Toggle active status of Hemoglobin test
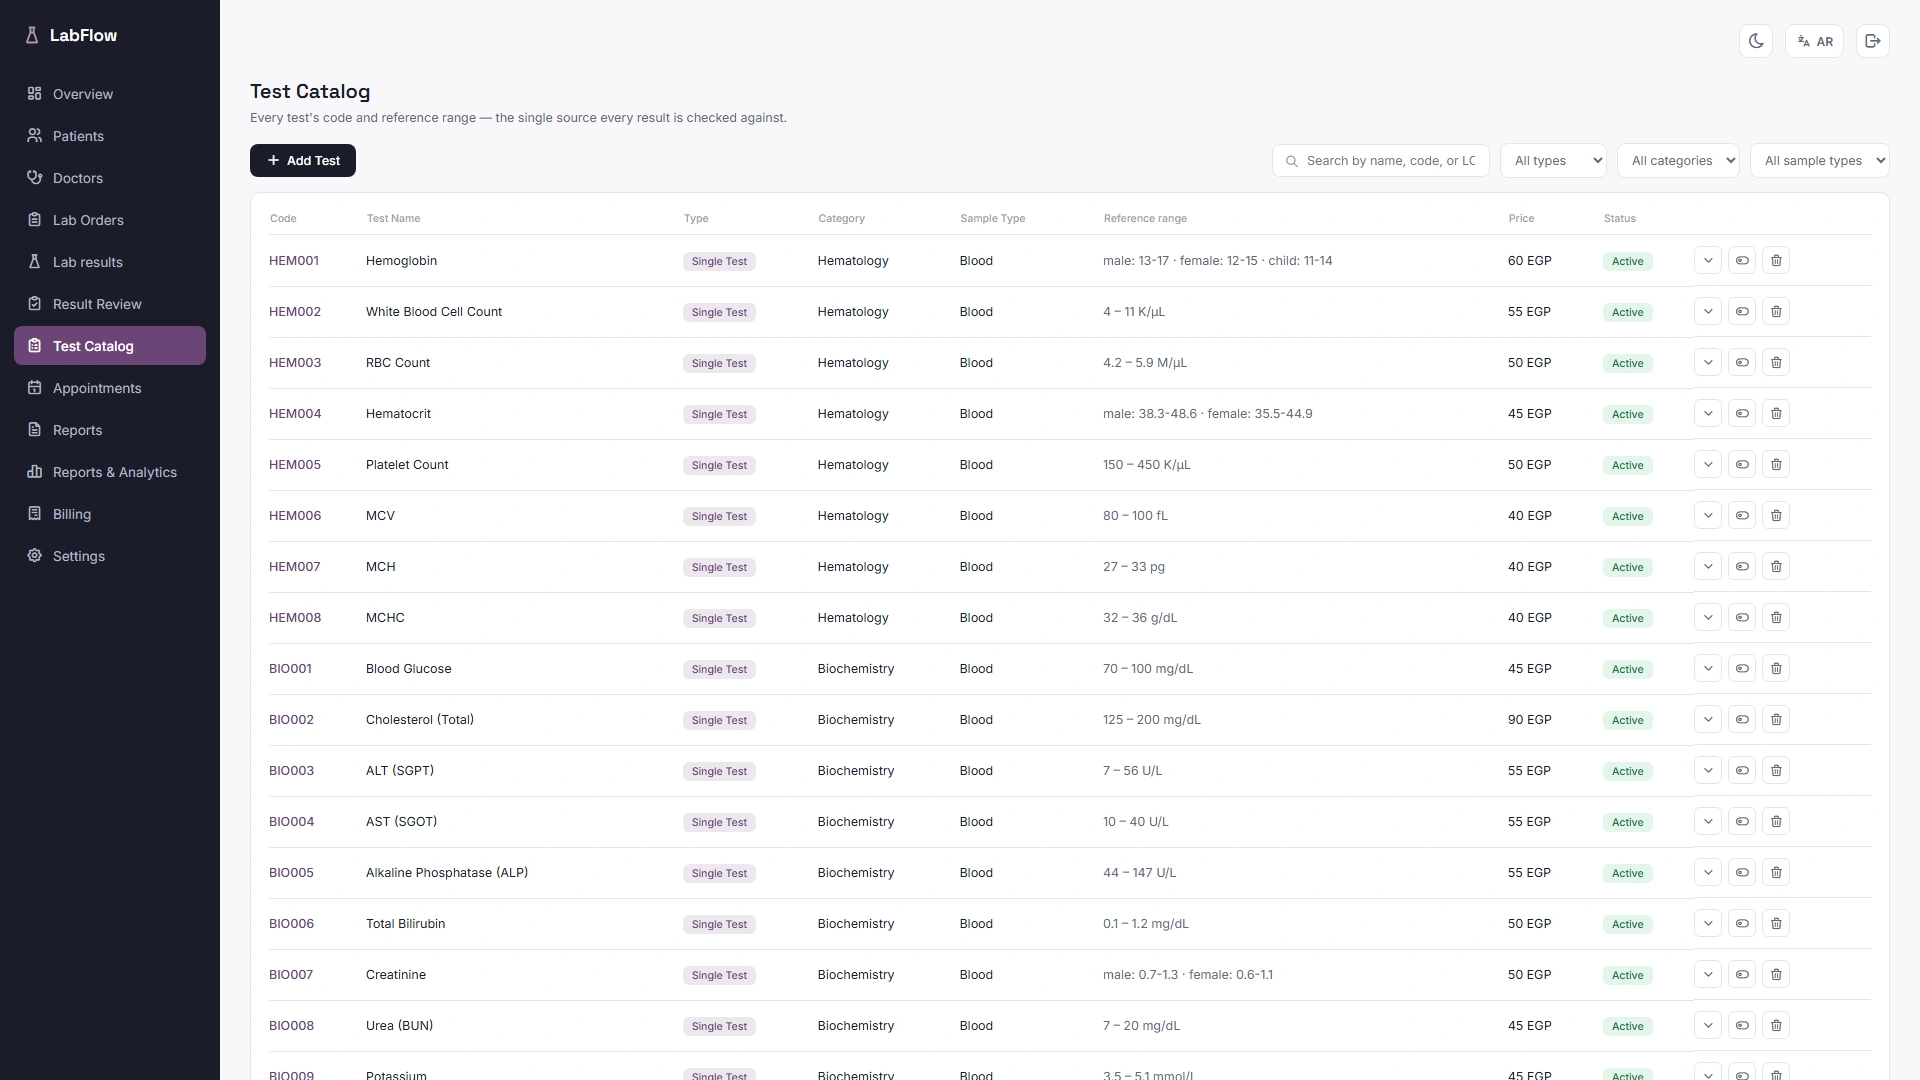 coord(1742,261)
